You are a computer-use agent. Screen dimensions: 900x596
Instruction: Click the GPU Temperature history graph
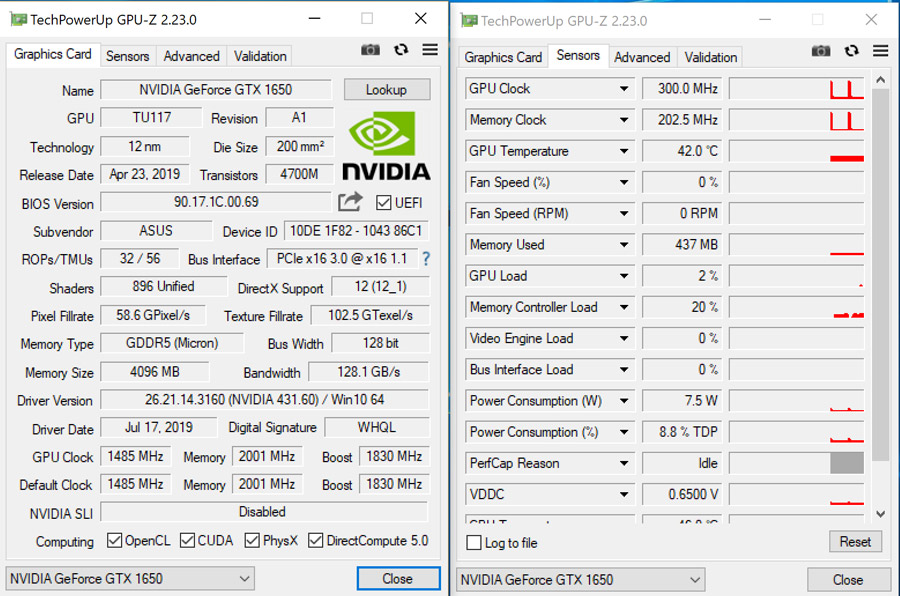(797, 152)
